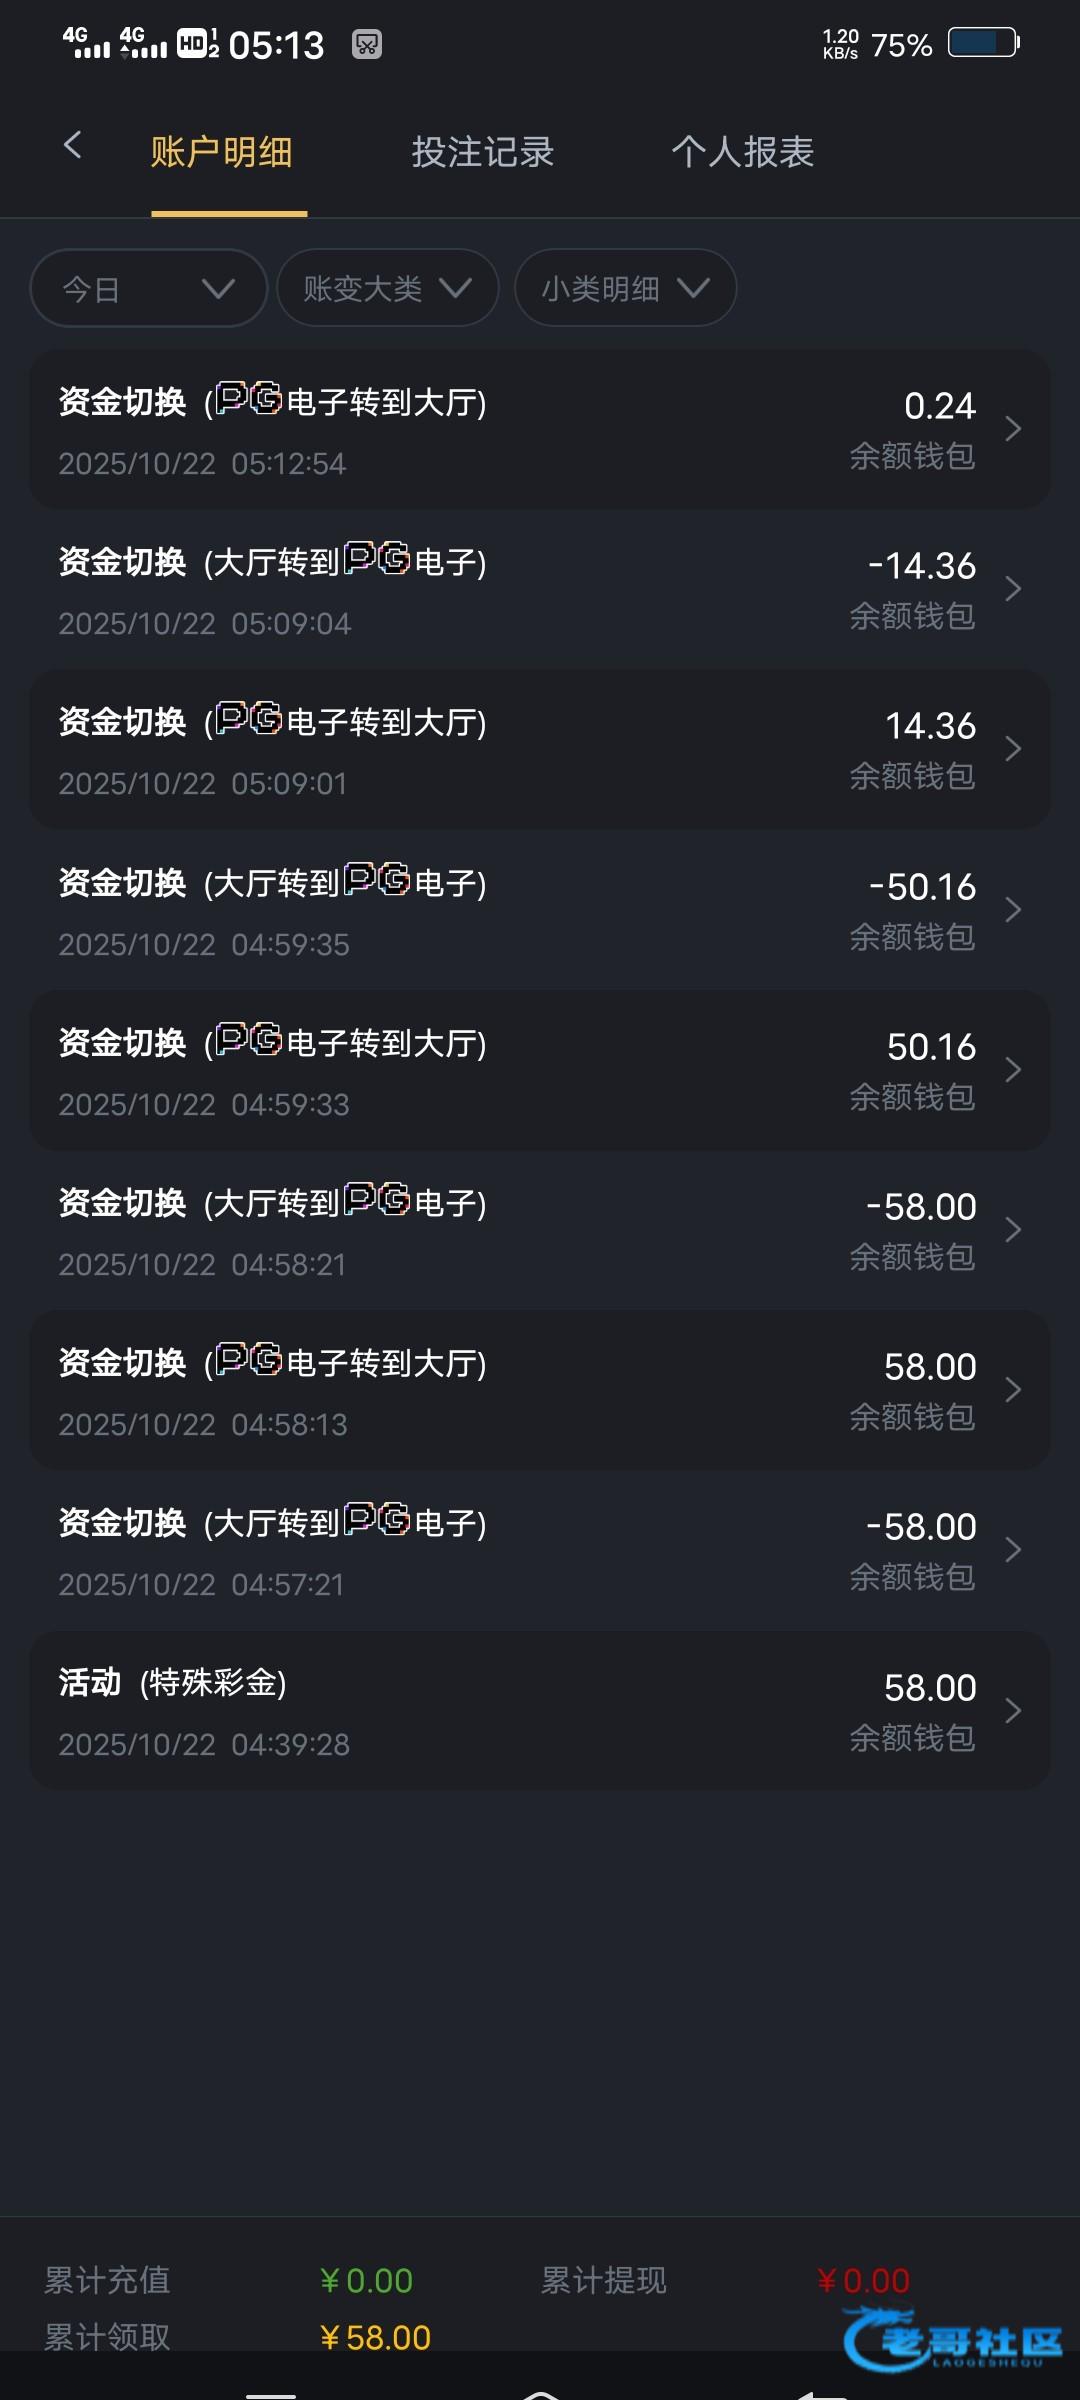The image size is (1080, 2400).
Task: Open the 个人报表 tab
Action: click(742, 152)
